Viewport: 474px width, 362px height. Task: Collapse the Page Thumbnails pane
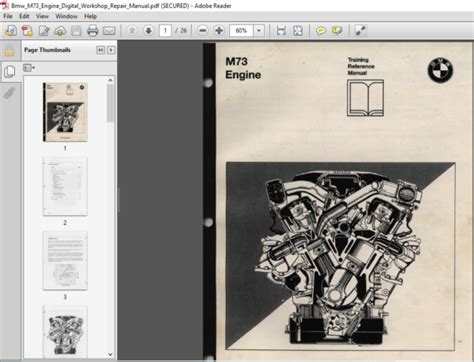100,50
